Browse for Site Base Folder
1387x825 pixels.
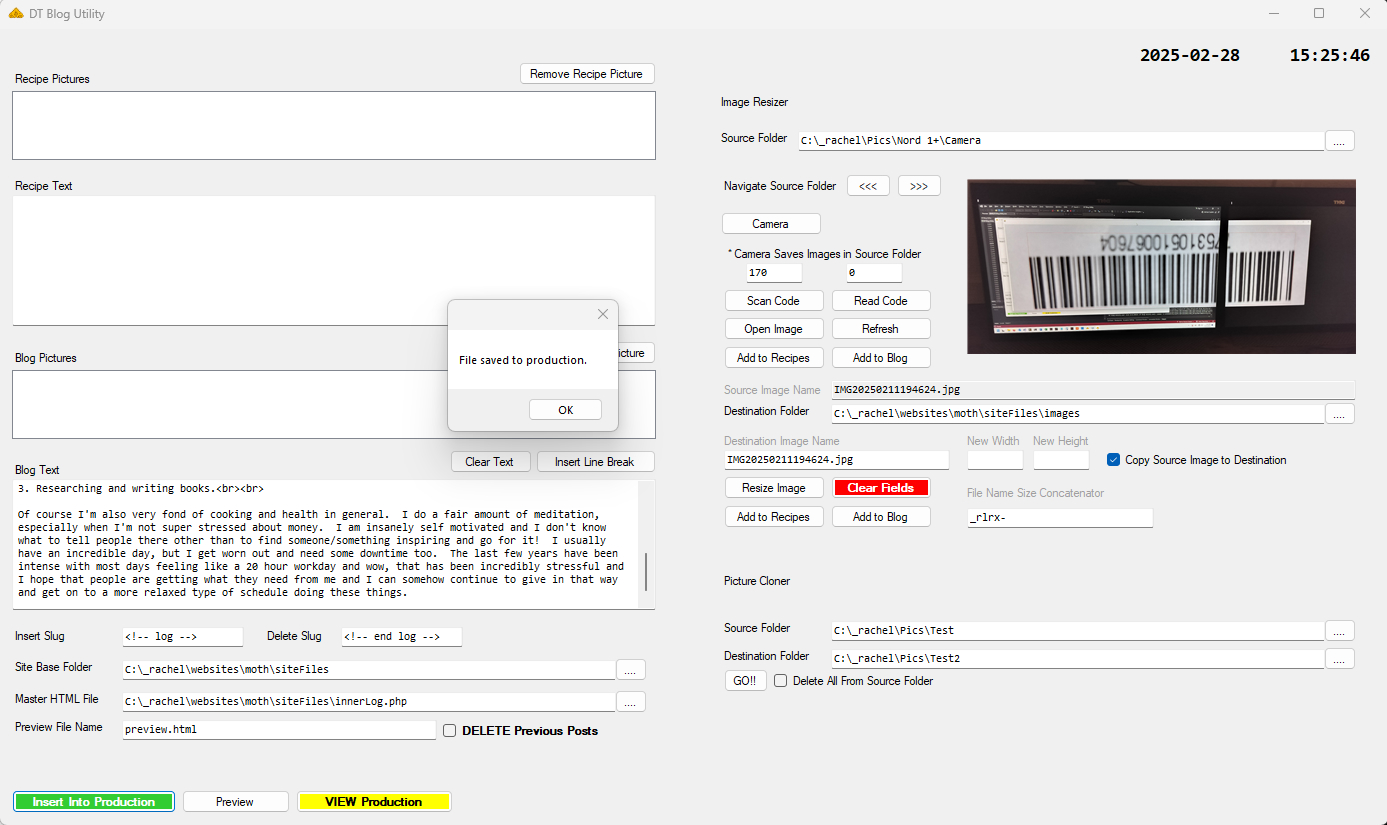tap(631, 670)
